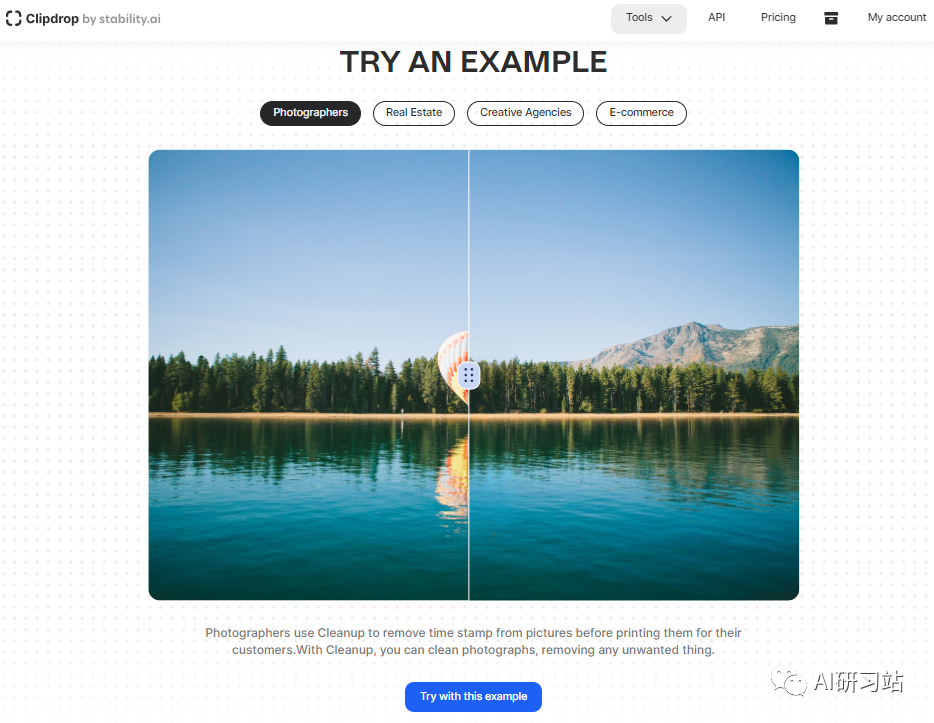Viewport: 934px width, 723px height.
Task: Switch to the Real Estate example
Action: [x=414, y=113]
